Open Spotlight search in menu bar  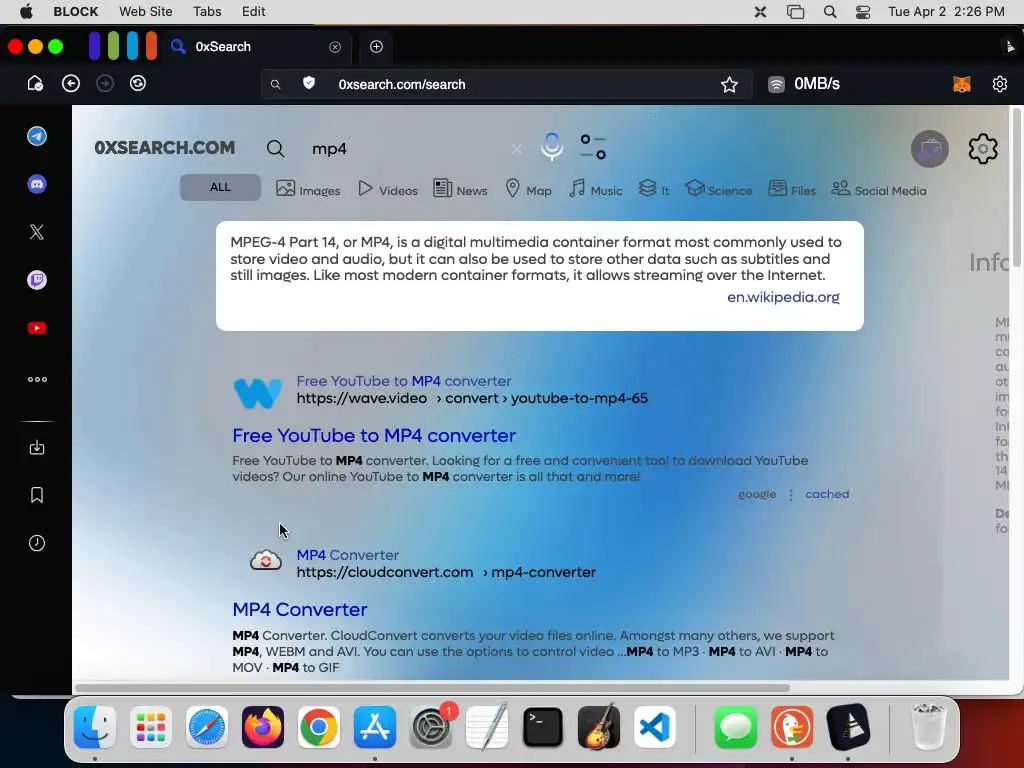[830, 12]
